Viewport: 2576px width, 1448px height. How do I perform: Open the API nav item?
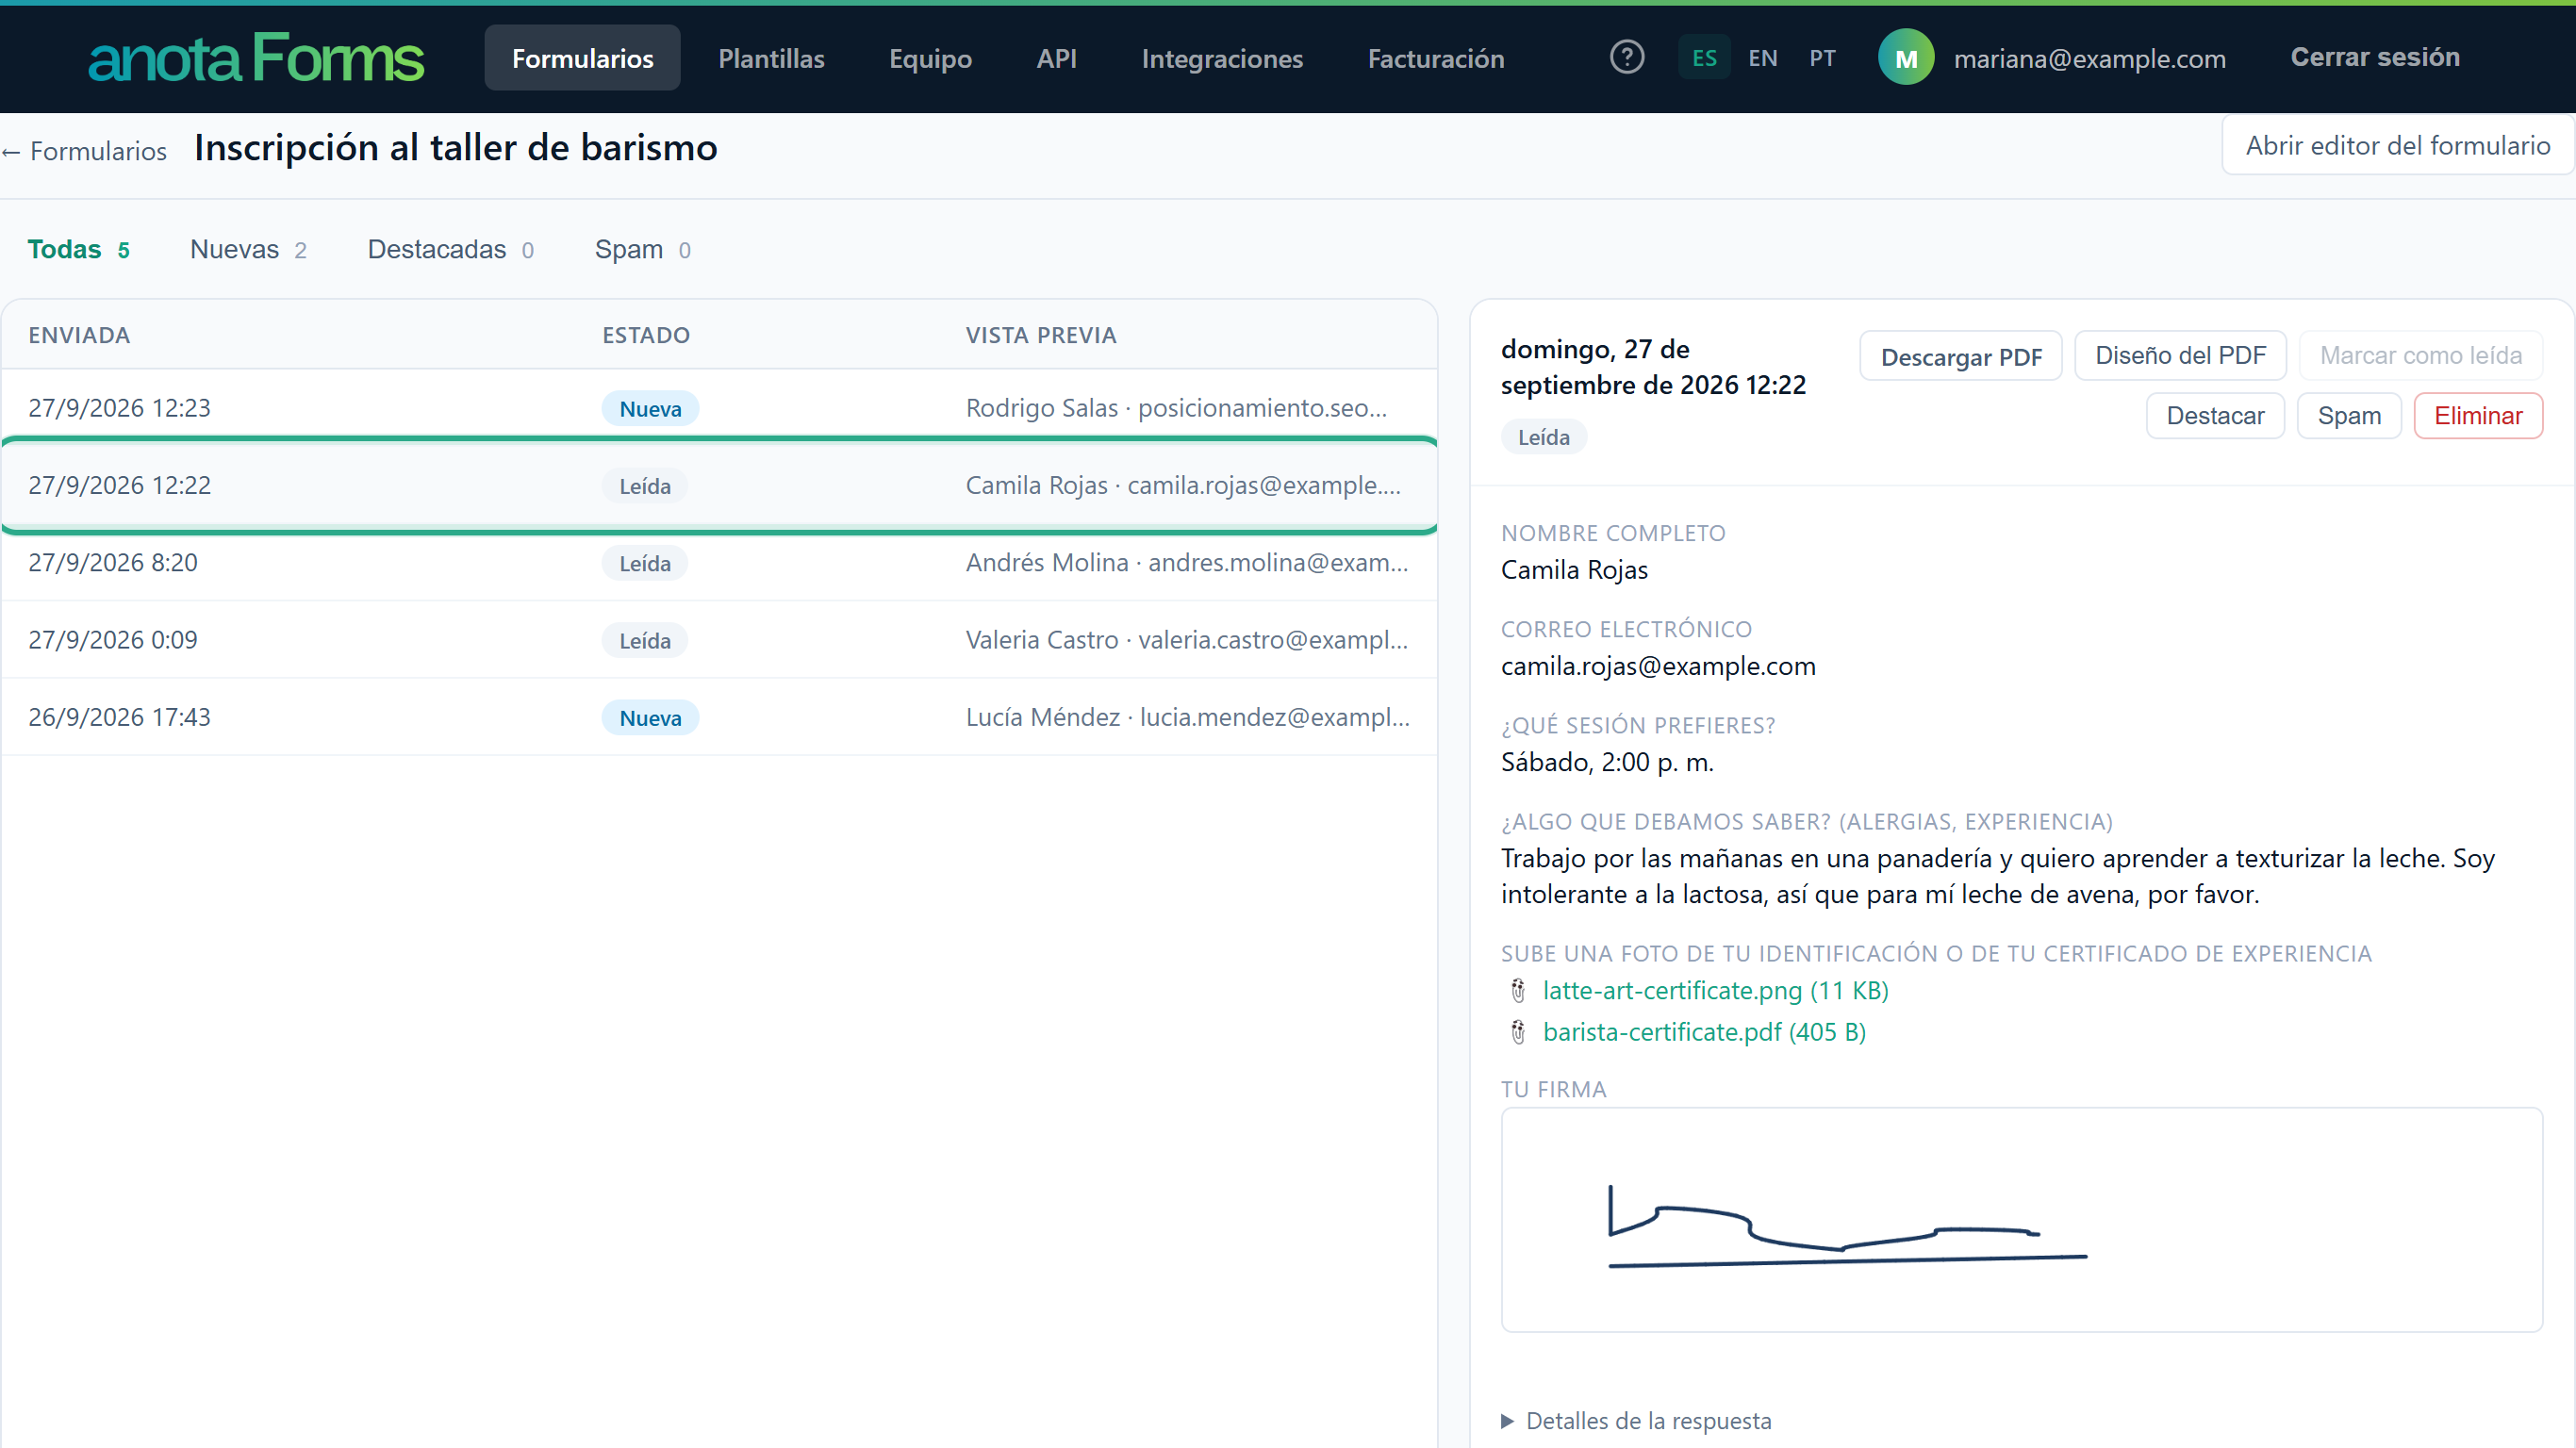pos(1056,58)
